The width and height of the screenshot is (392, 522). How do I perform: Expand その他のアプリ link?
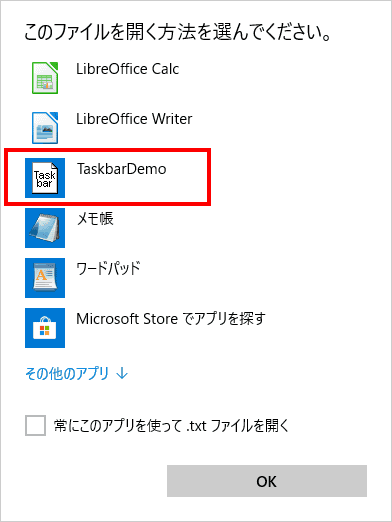tap(77, 373)
